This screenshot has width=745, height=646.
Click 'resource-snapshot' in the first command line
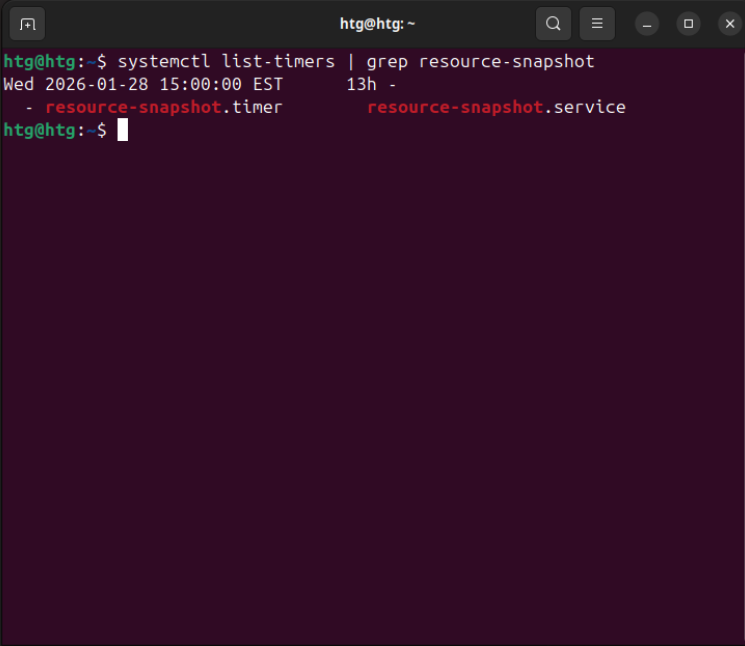pyautogui.click(x=506, y=62)
